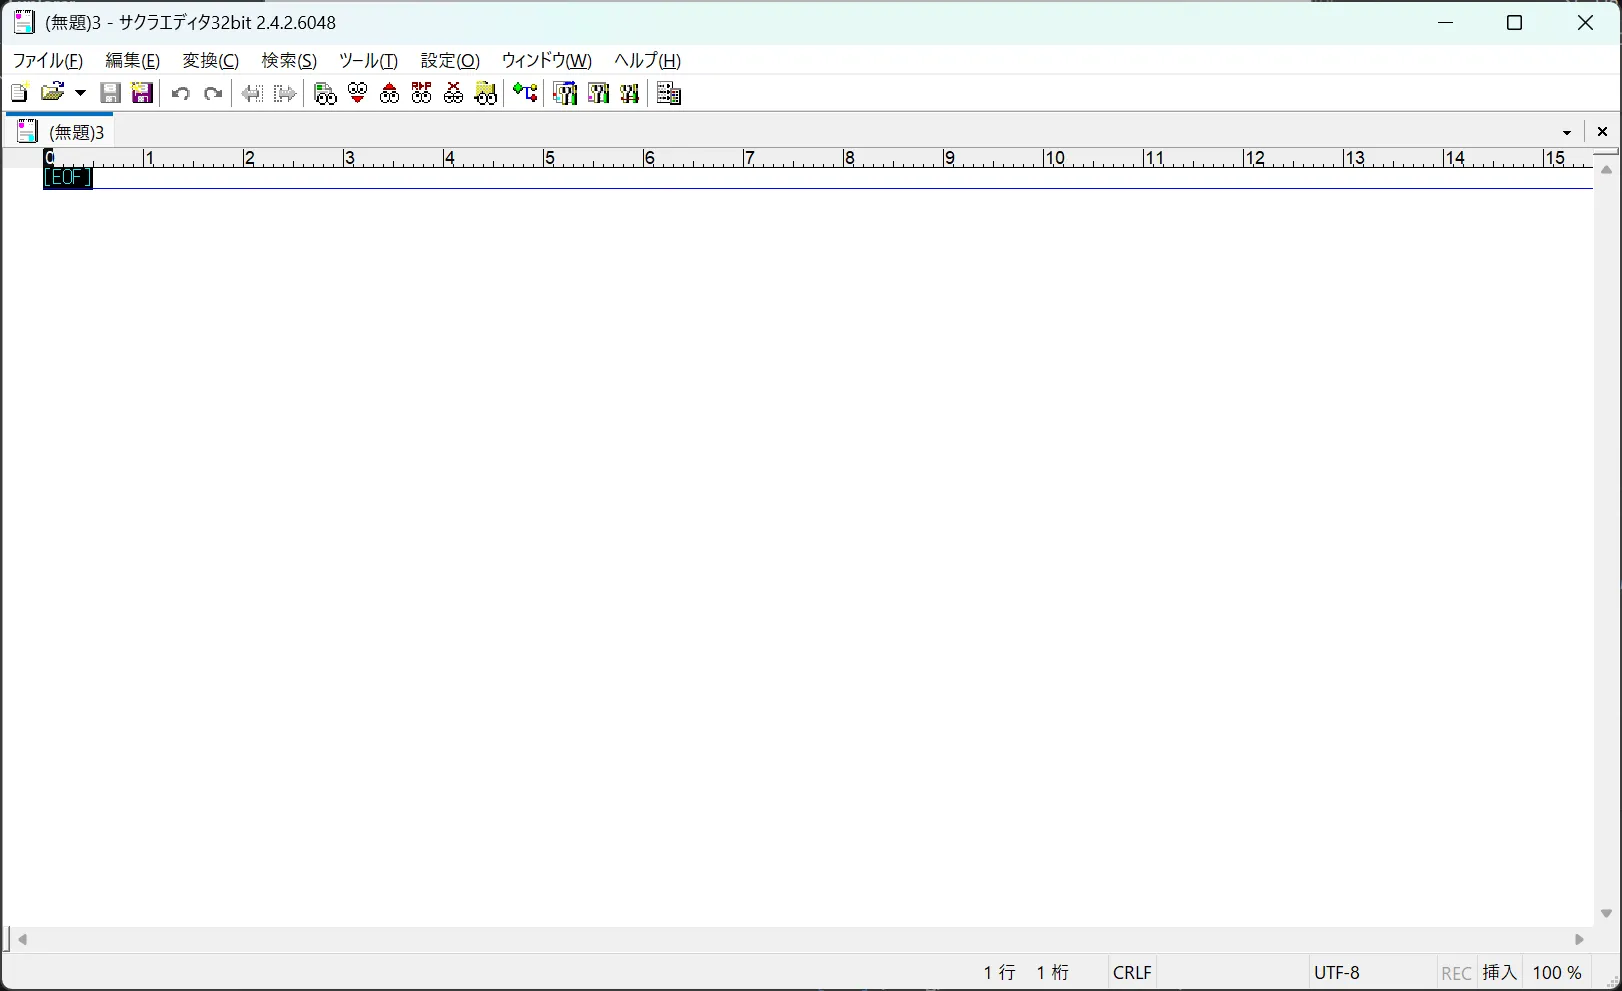Click the REC macro recording indicator

coord(1456,973)
